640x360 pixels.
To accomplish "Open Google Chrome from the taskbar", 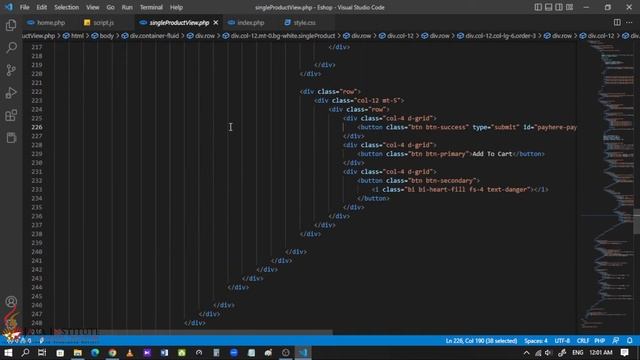I will 112,352.
